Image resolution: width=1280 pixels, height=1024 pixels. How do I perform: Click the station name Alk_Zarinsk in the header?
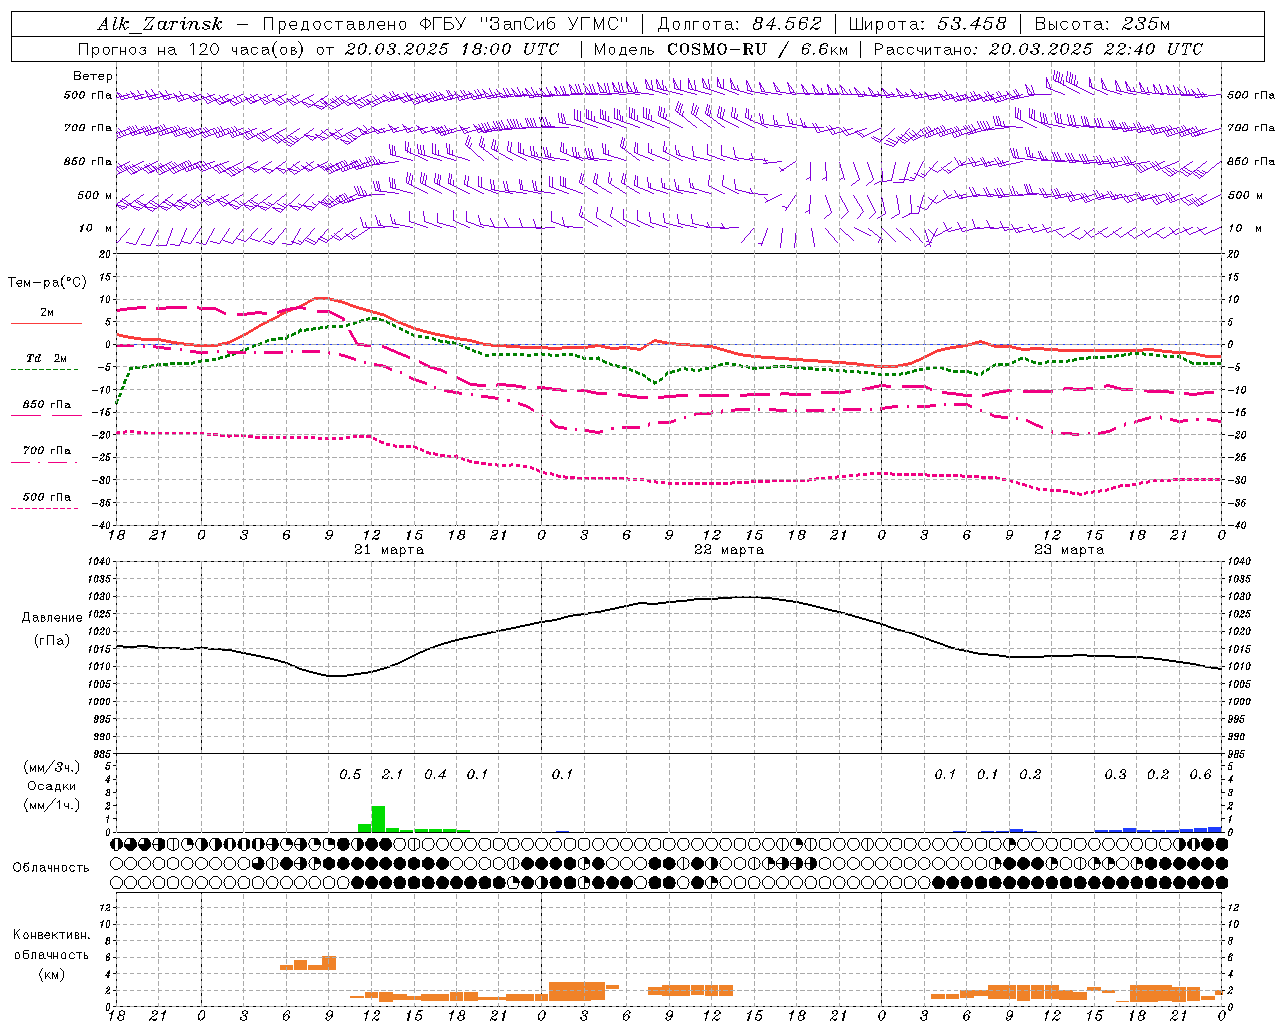[160, 24]
